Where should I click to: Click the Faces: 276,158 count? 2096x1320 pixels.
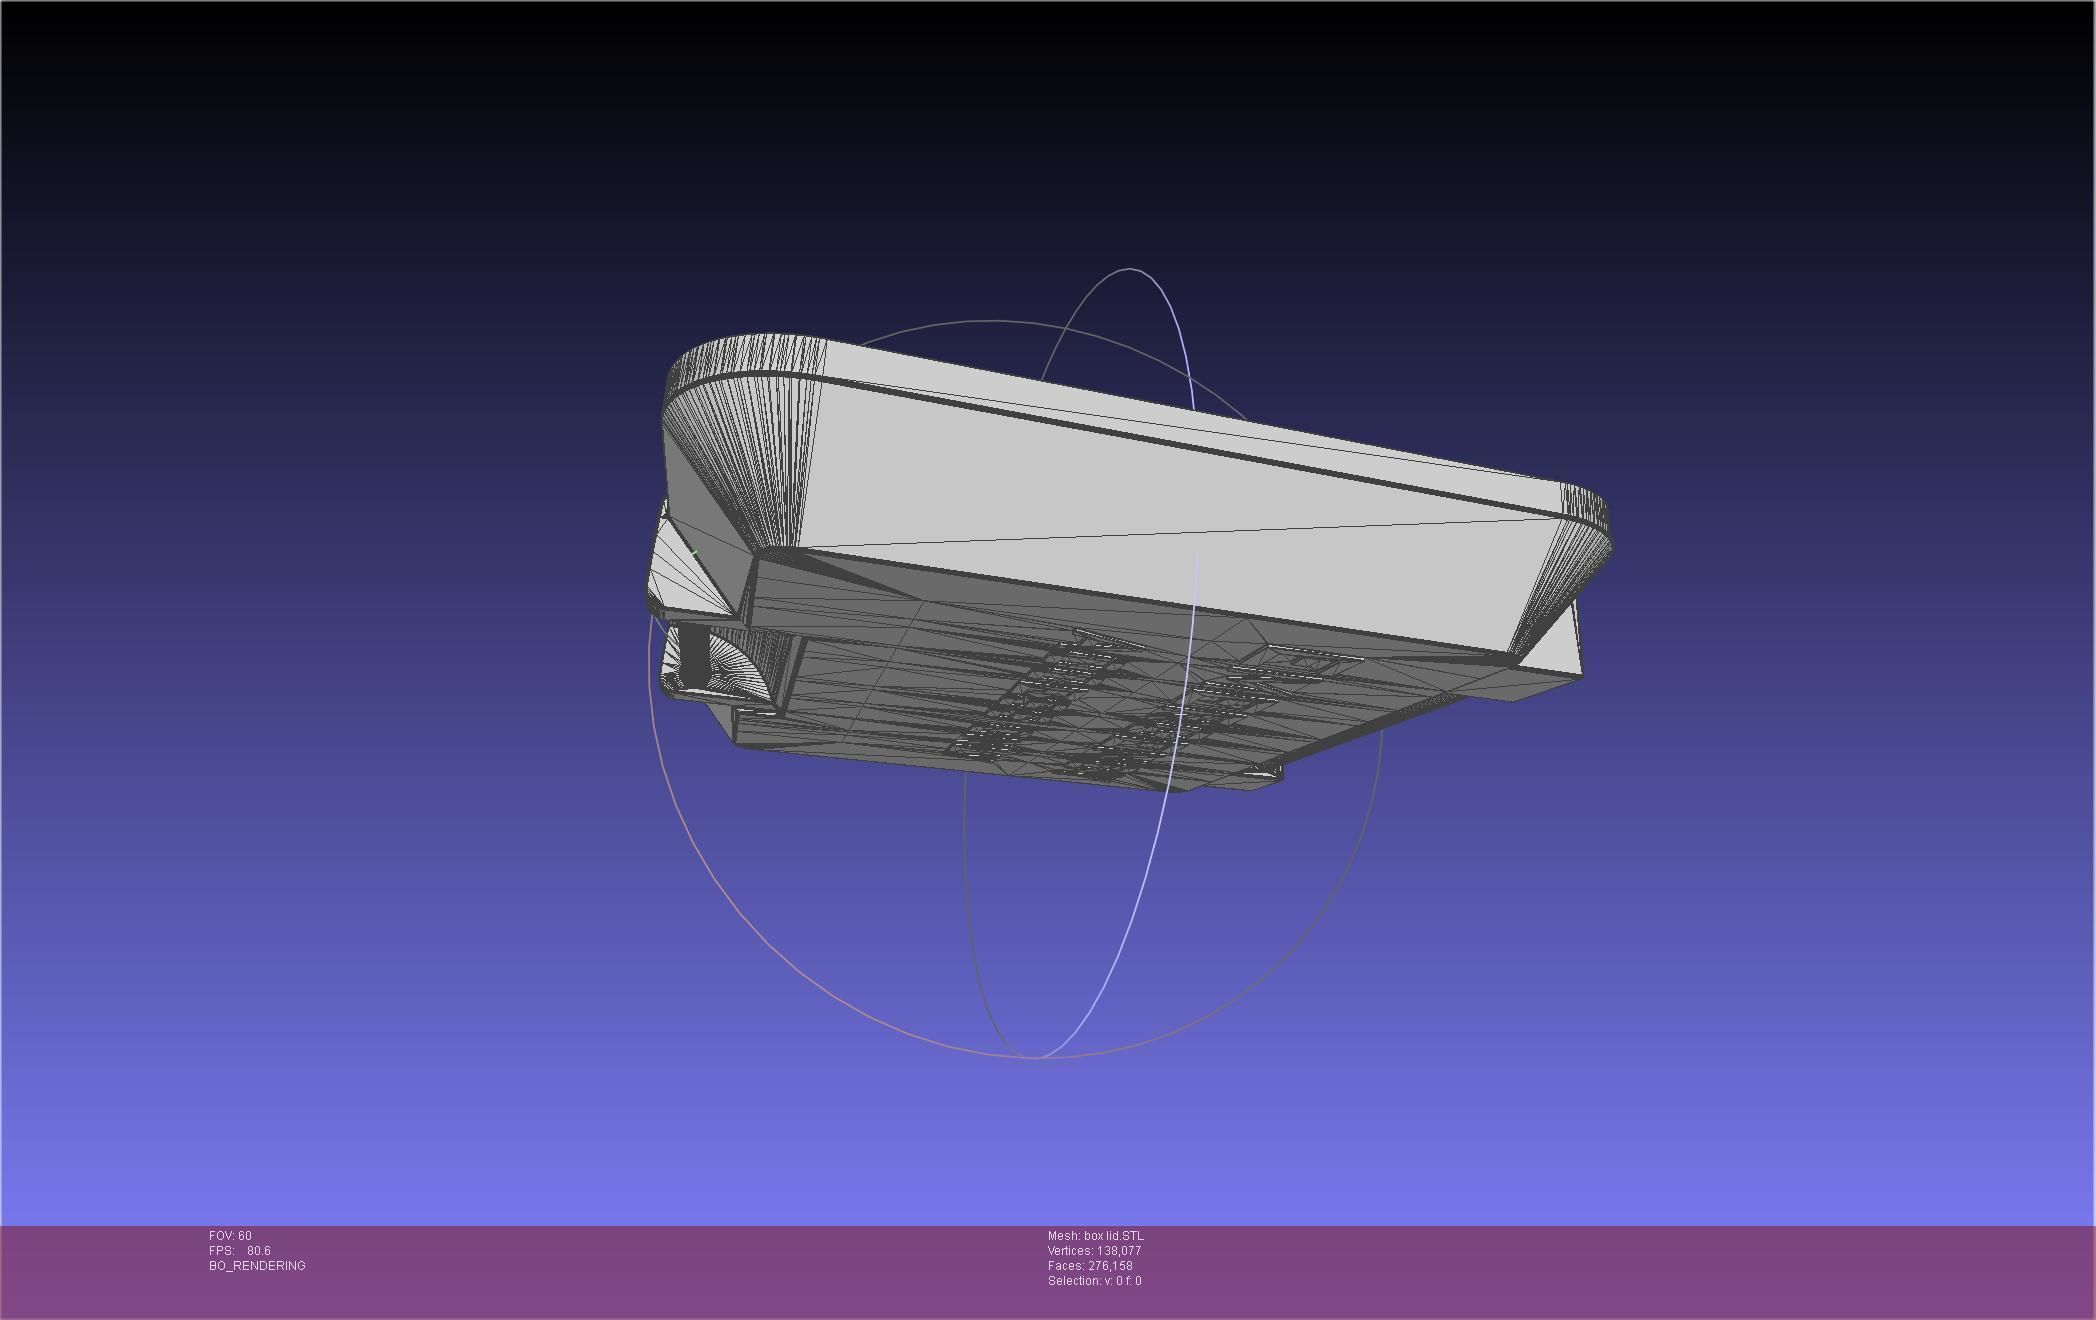pyautogui.click(x=1090, y=1266)
